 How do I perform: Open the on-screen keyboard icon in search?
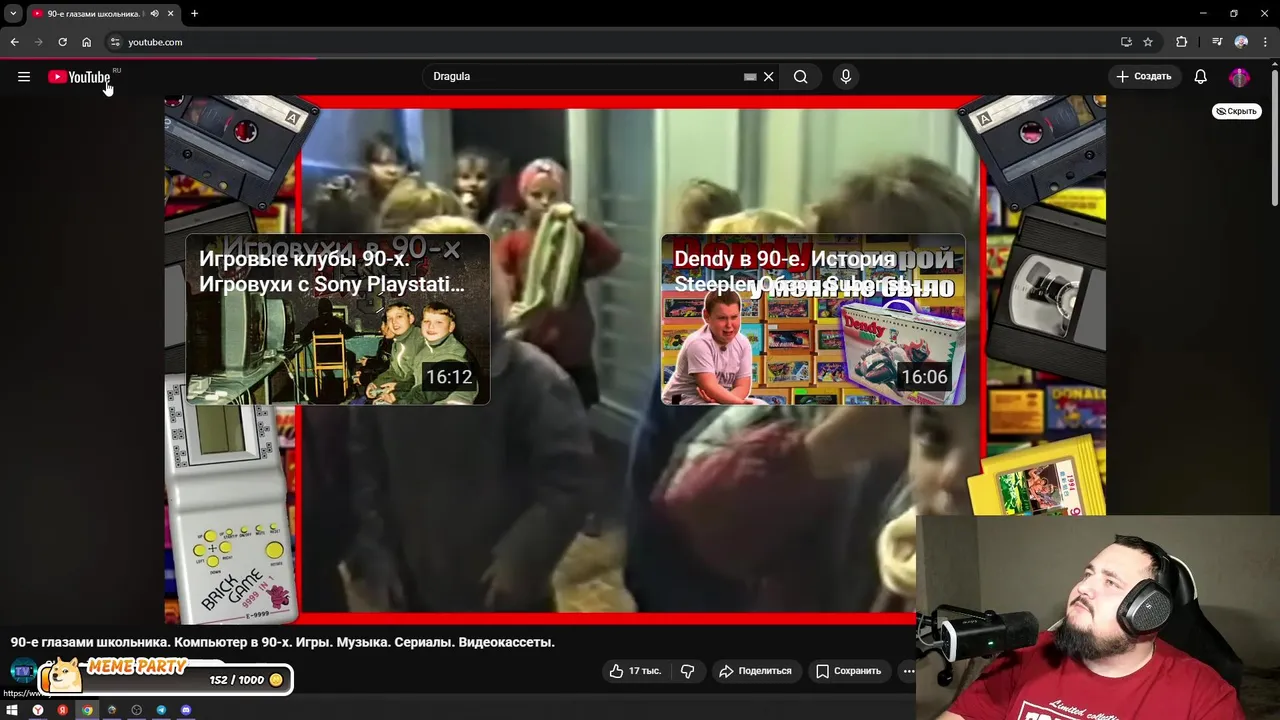click(750, 76)
